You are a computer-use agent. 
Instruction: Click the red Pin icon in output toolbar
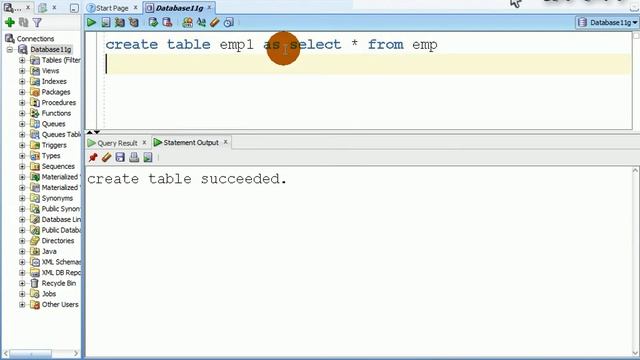click(93, 157)
